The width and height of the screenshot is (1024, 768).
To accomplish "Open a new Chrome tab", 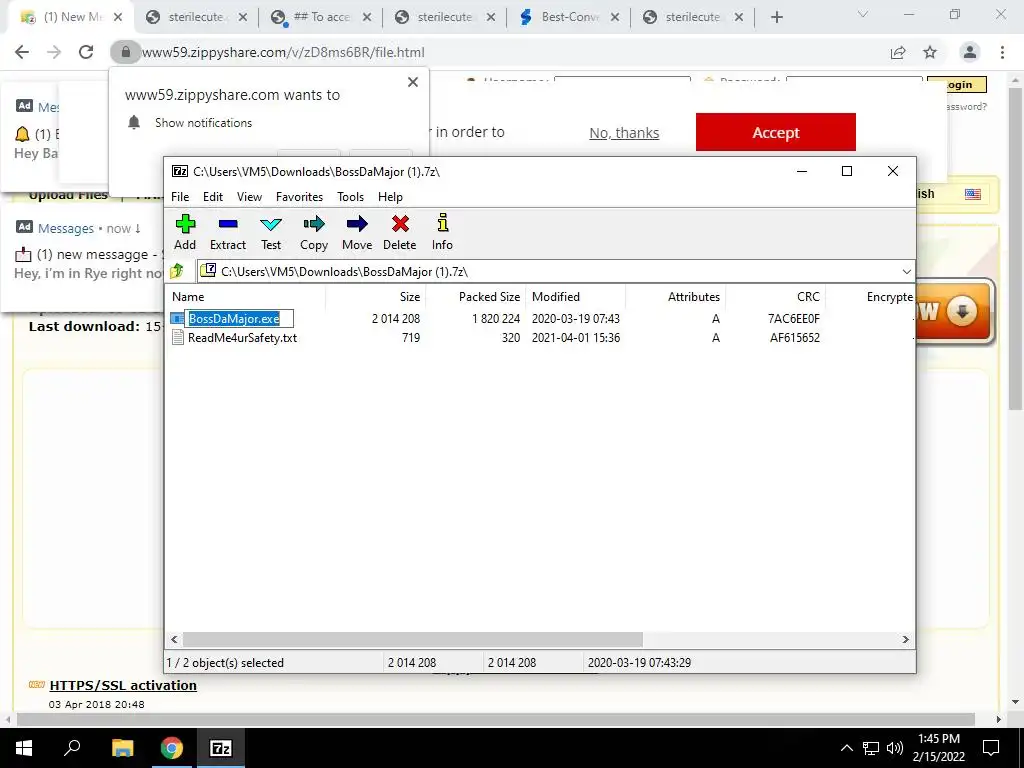I will [776, 18].
